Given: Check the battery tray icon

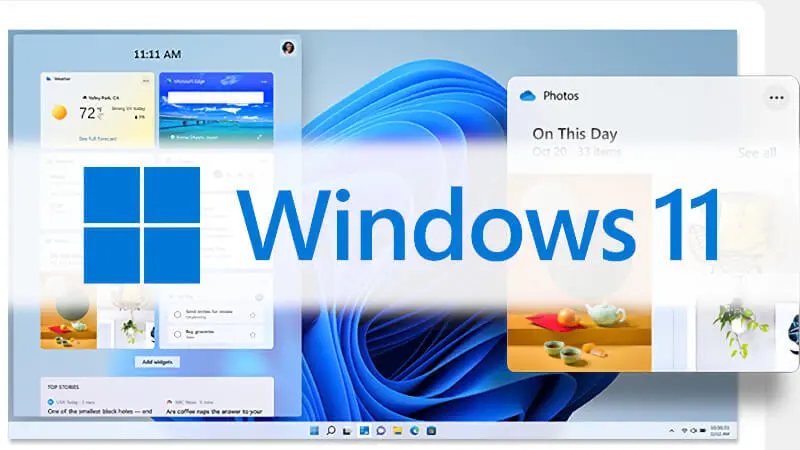Looking at the screenshot, I should (x=703, y=431).
